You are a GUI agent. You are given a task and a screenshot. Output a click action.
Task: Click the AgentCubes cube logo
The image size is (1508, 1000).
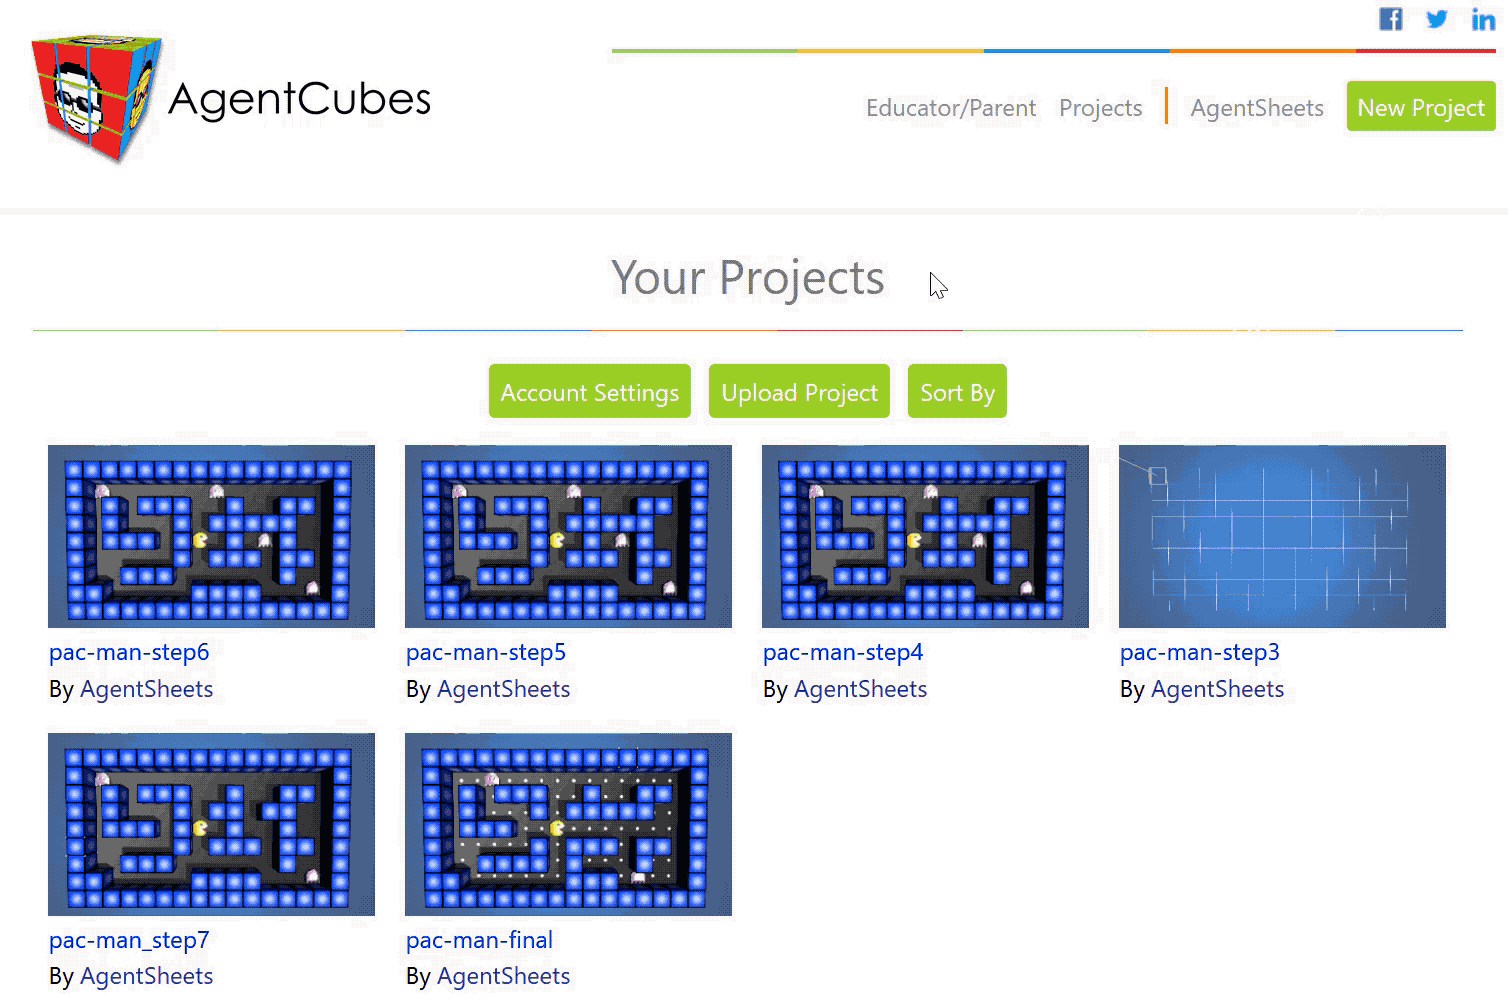(x=96, y=97)
